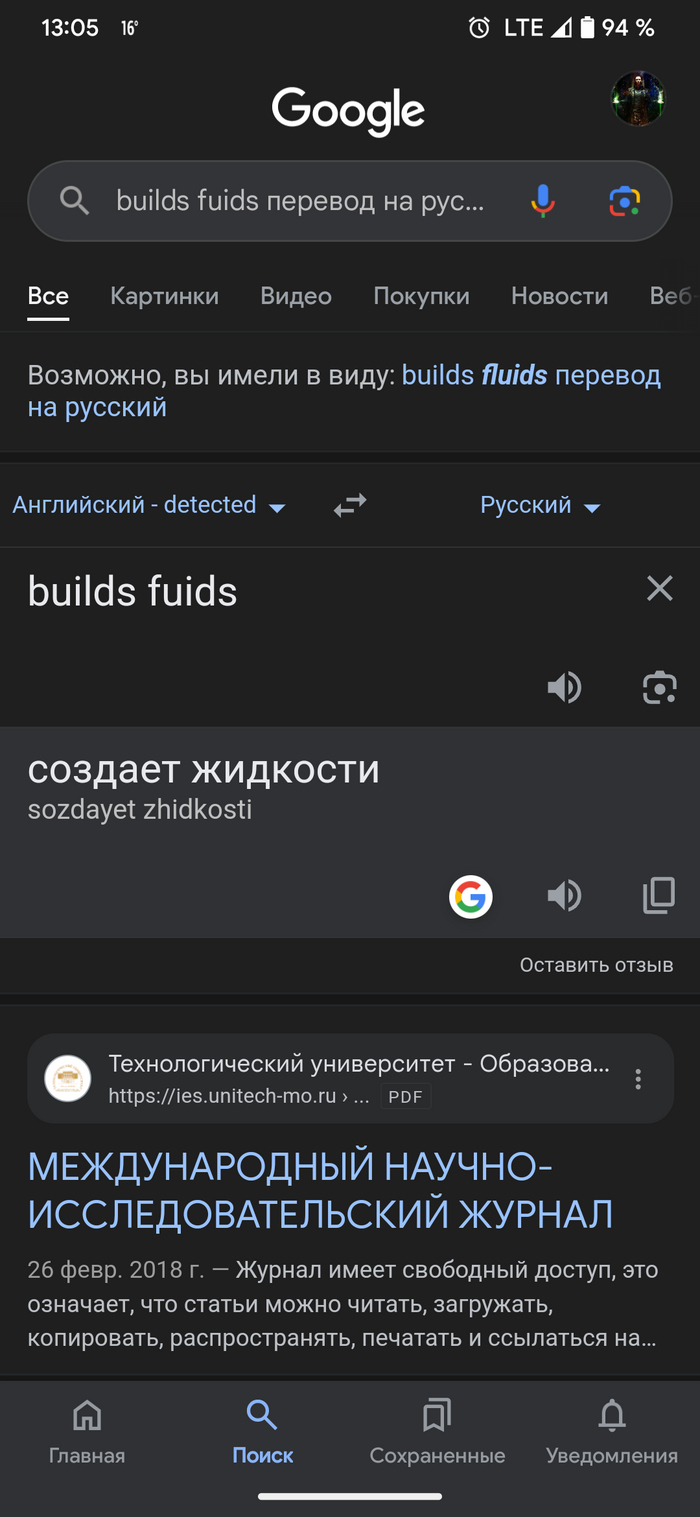The width and height of the screenshot is (700, 1517).
Task: Tap the voice search microphone icon
Action: coord(543,201)
